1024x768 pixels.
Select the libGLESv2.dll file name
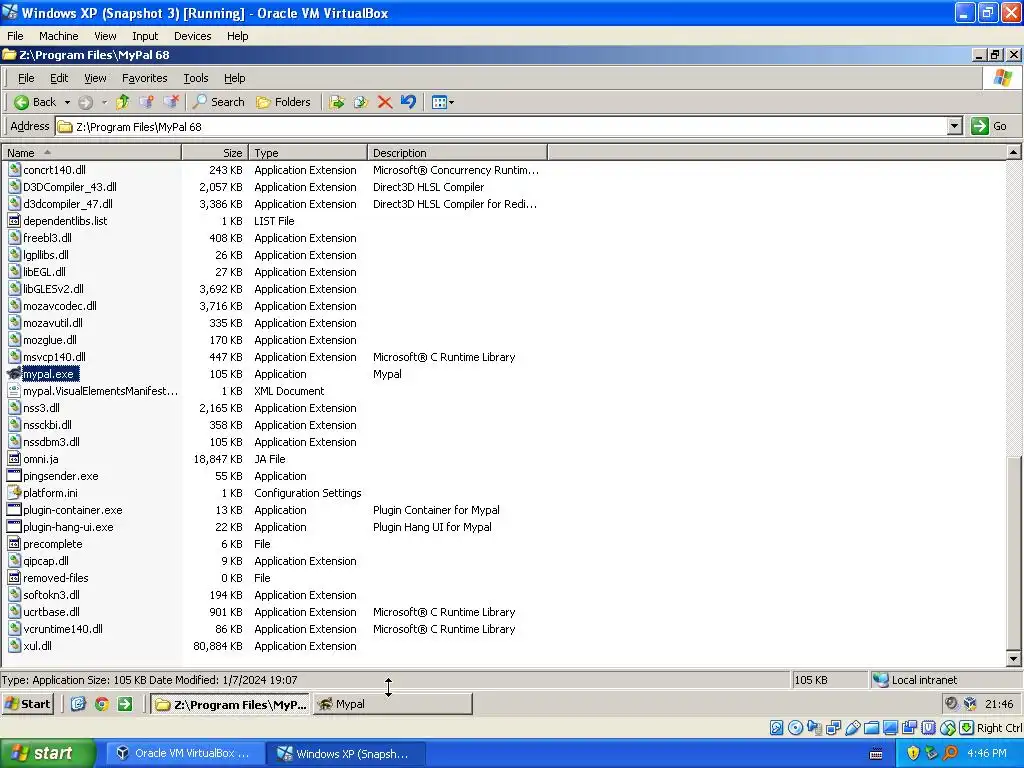54,289
